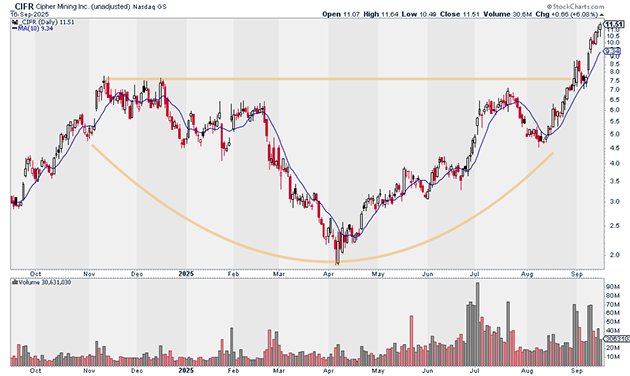Select the High 11.64 value

(x=381, y=14)
